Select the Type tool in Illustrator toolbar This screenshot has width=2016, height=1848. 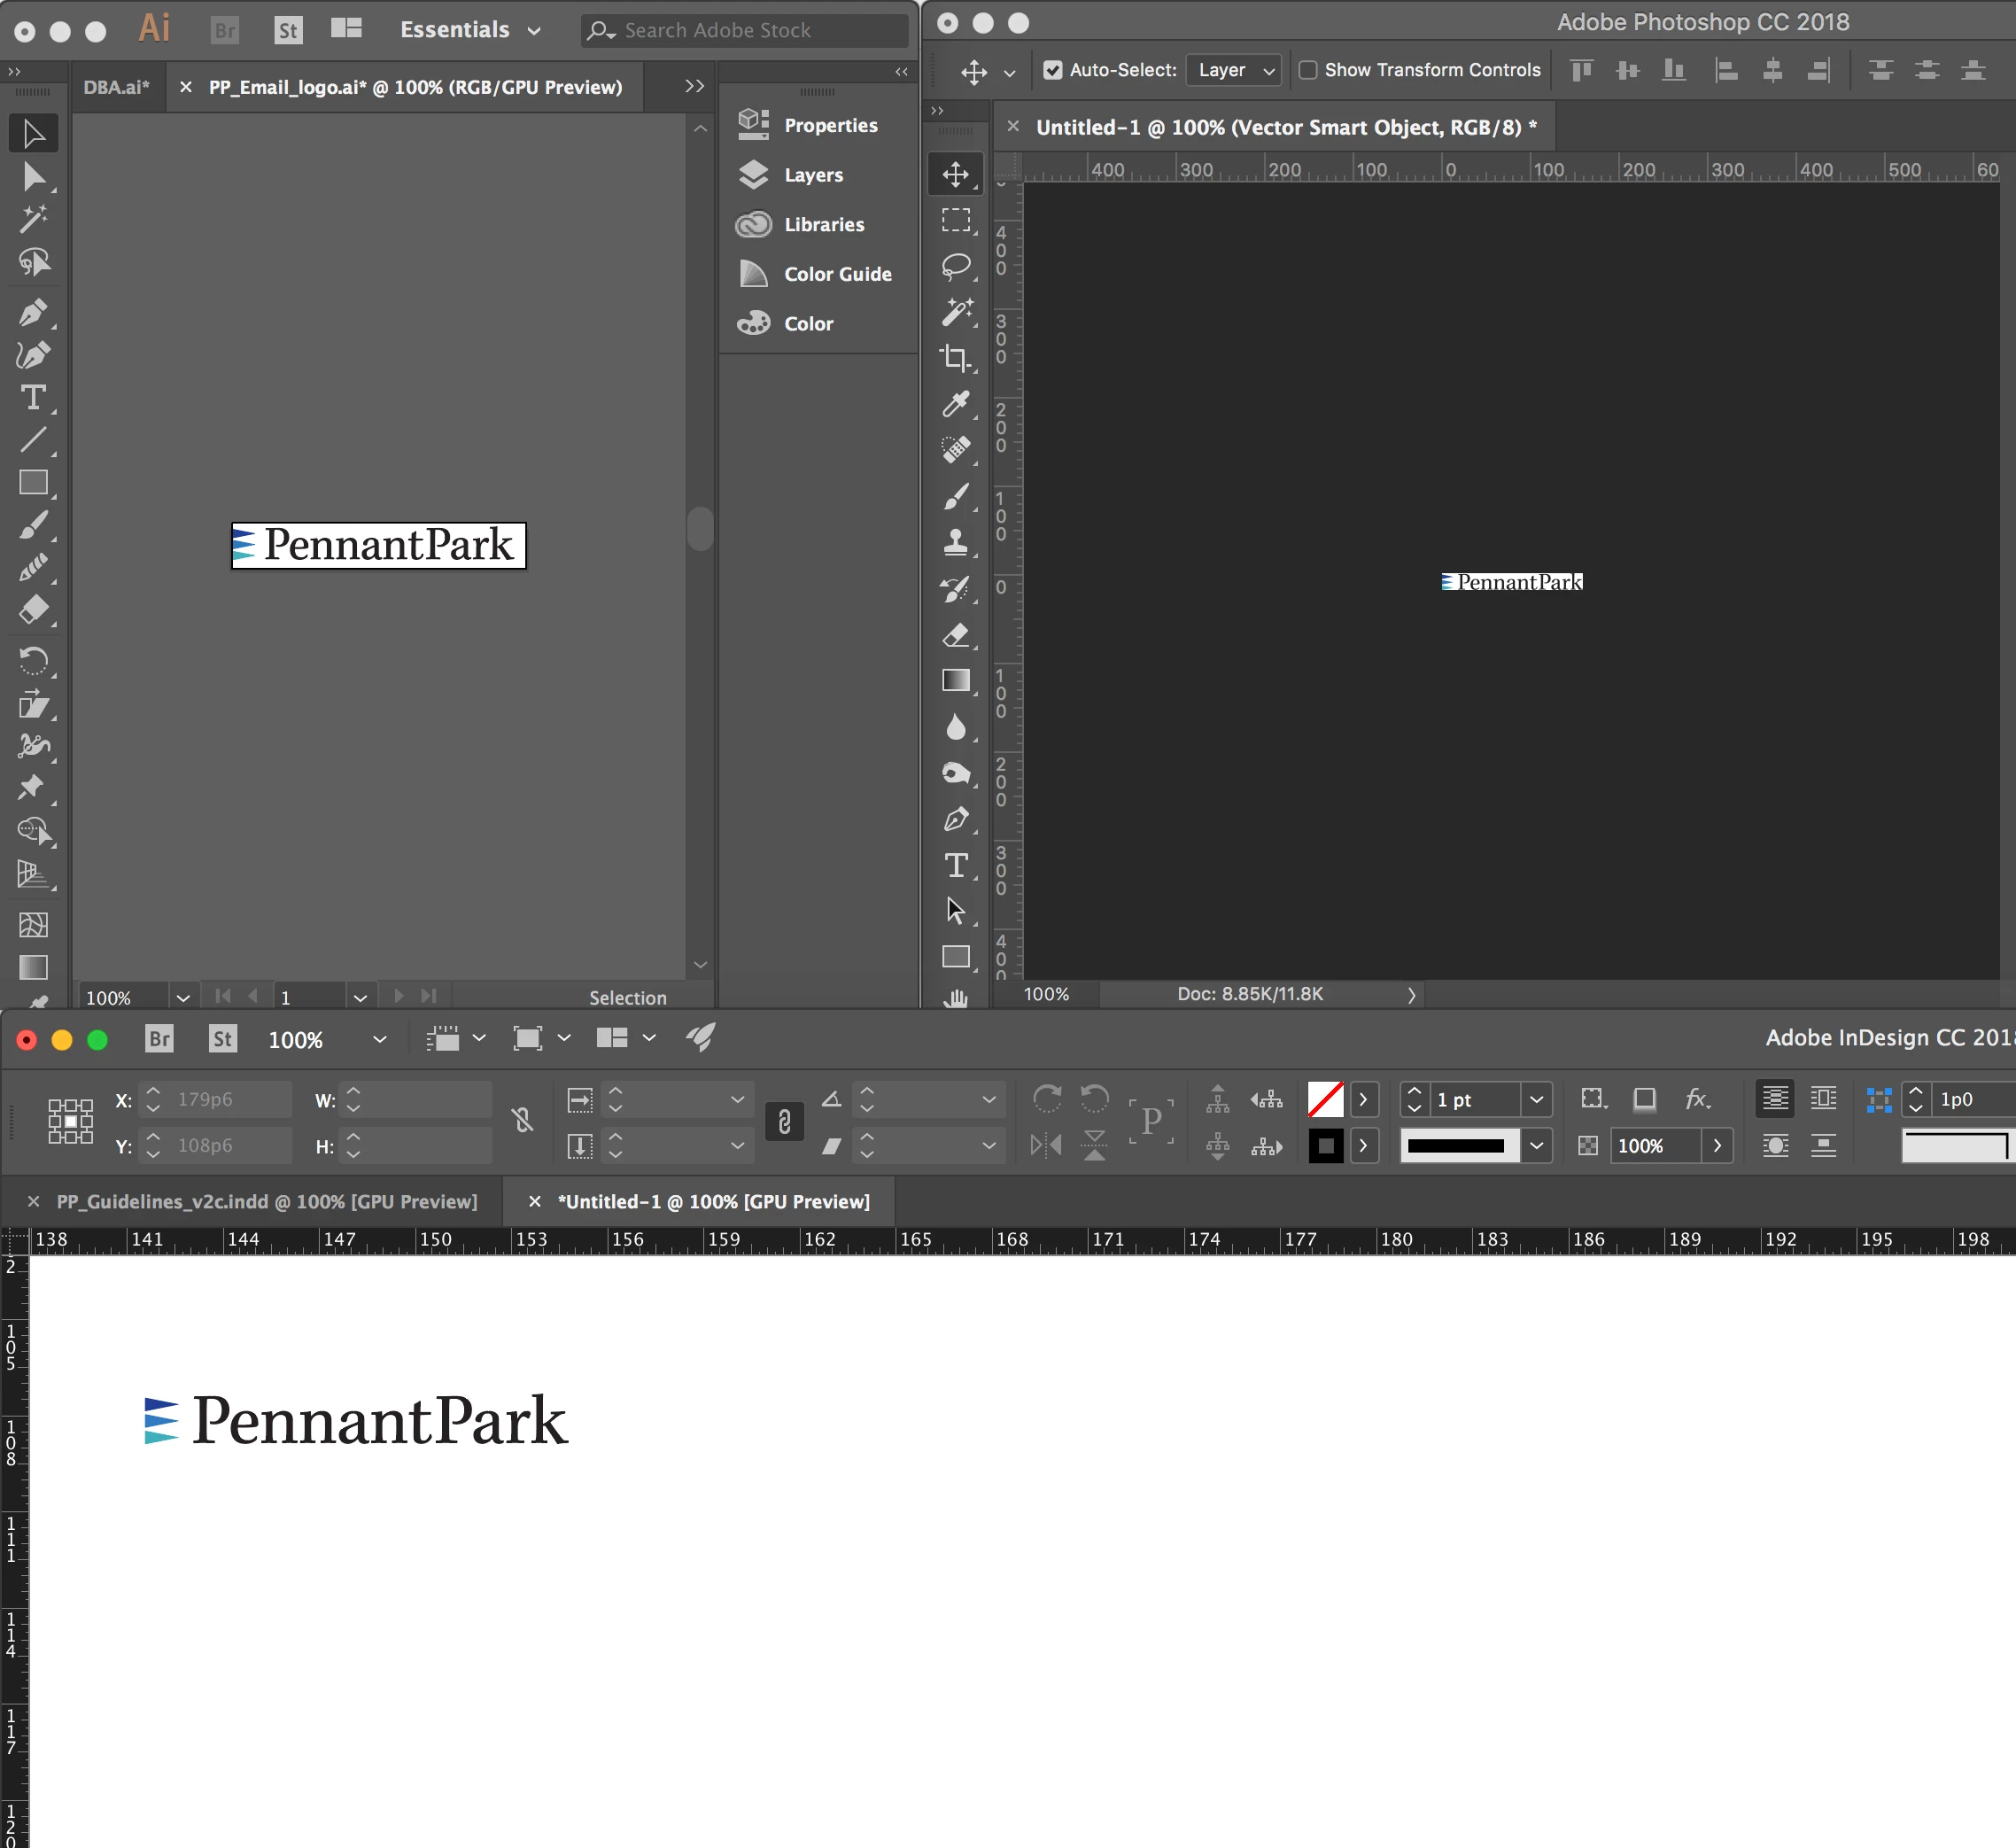click(x=33, y=398)
